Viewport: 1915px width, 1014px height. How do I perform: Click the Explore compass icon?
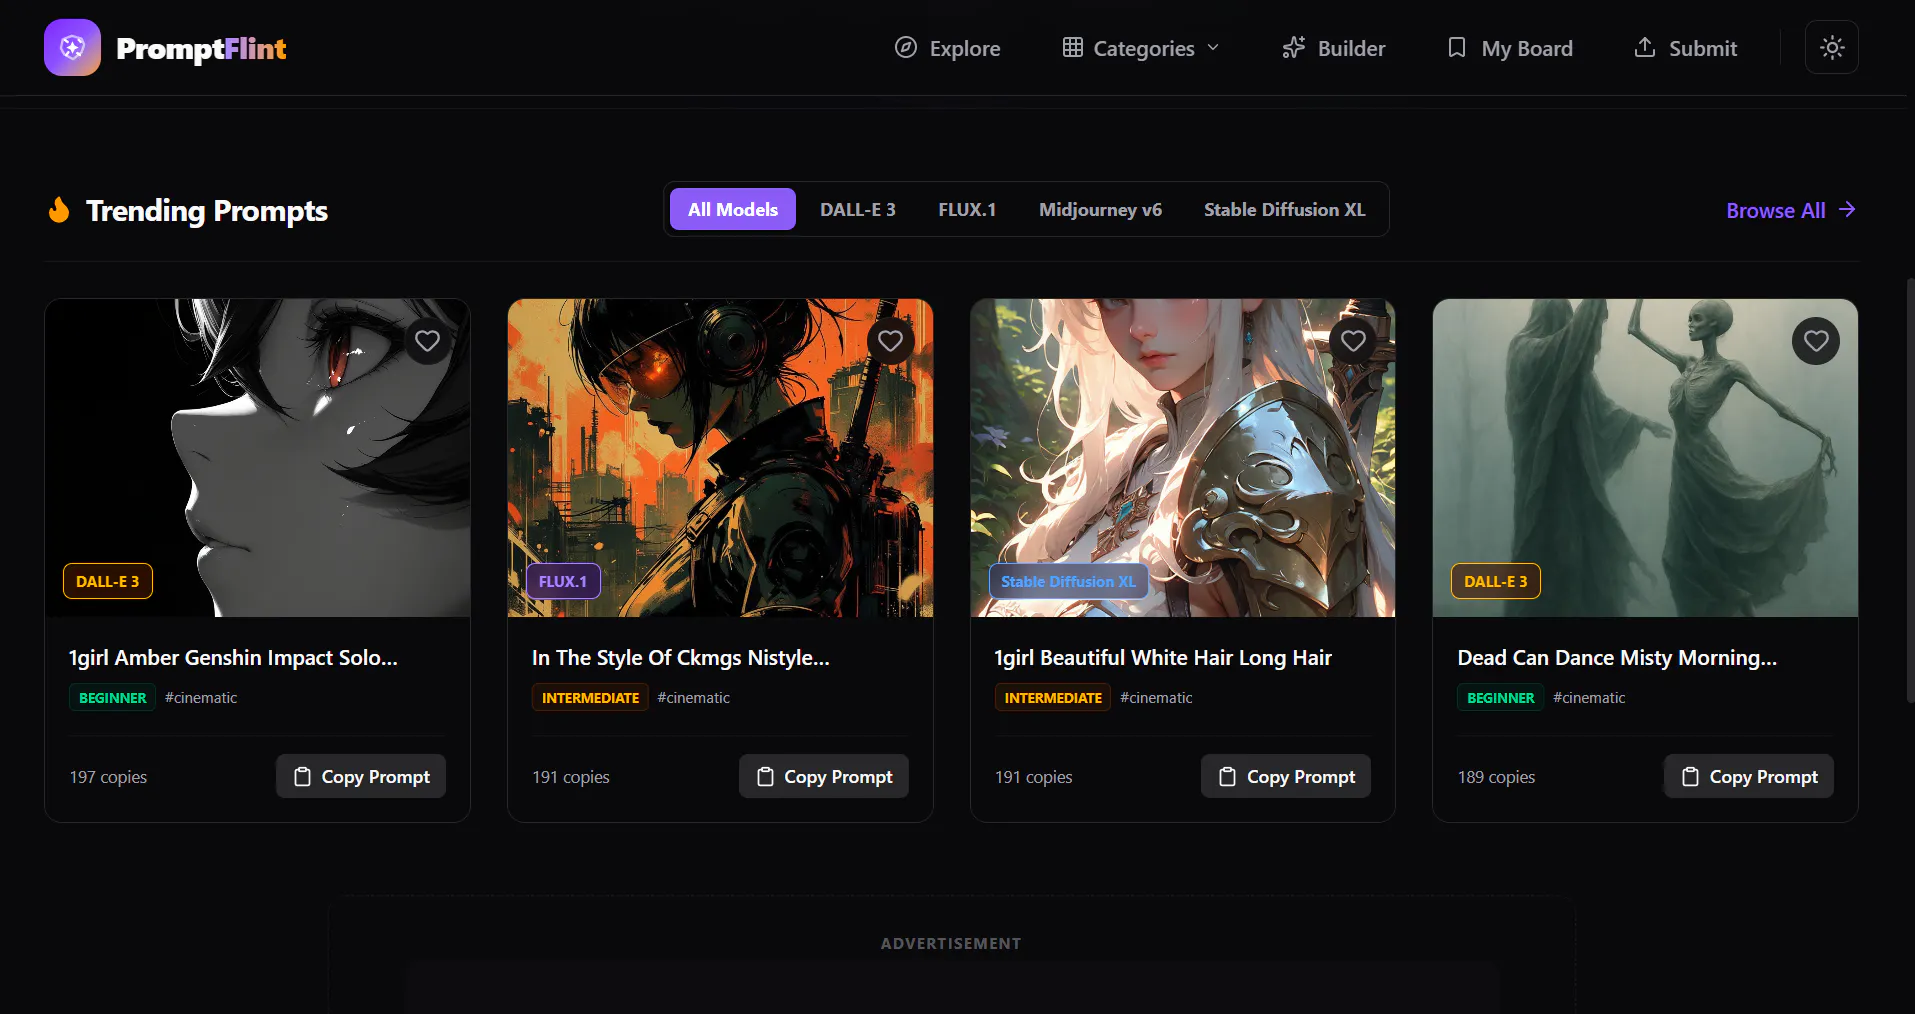pos(906,47)
